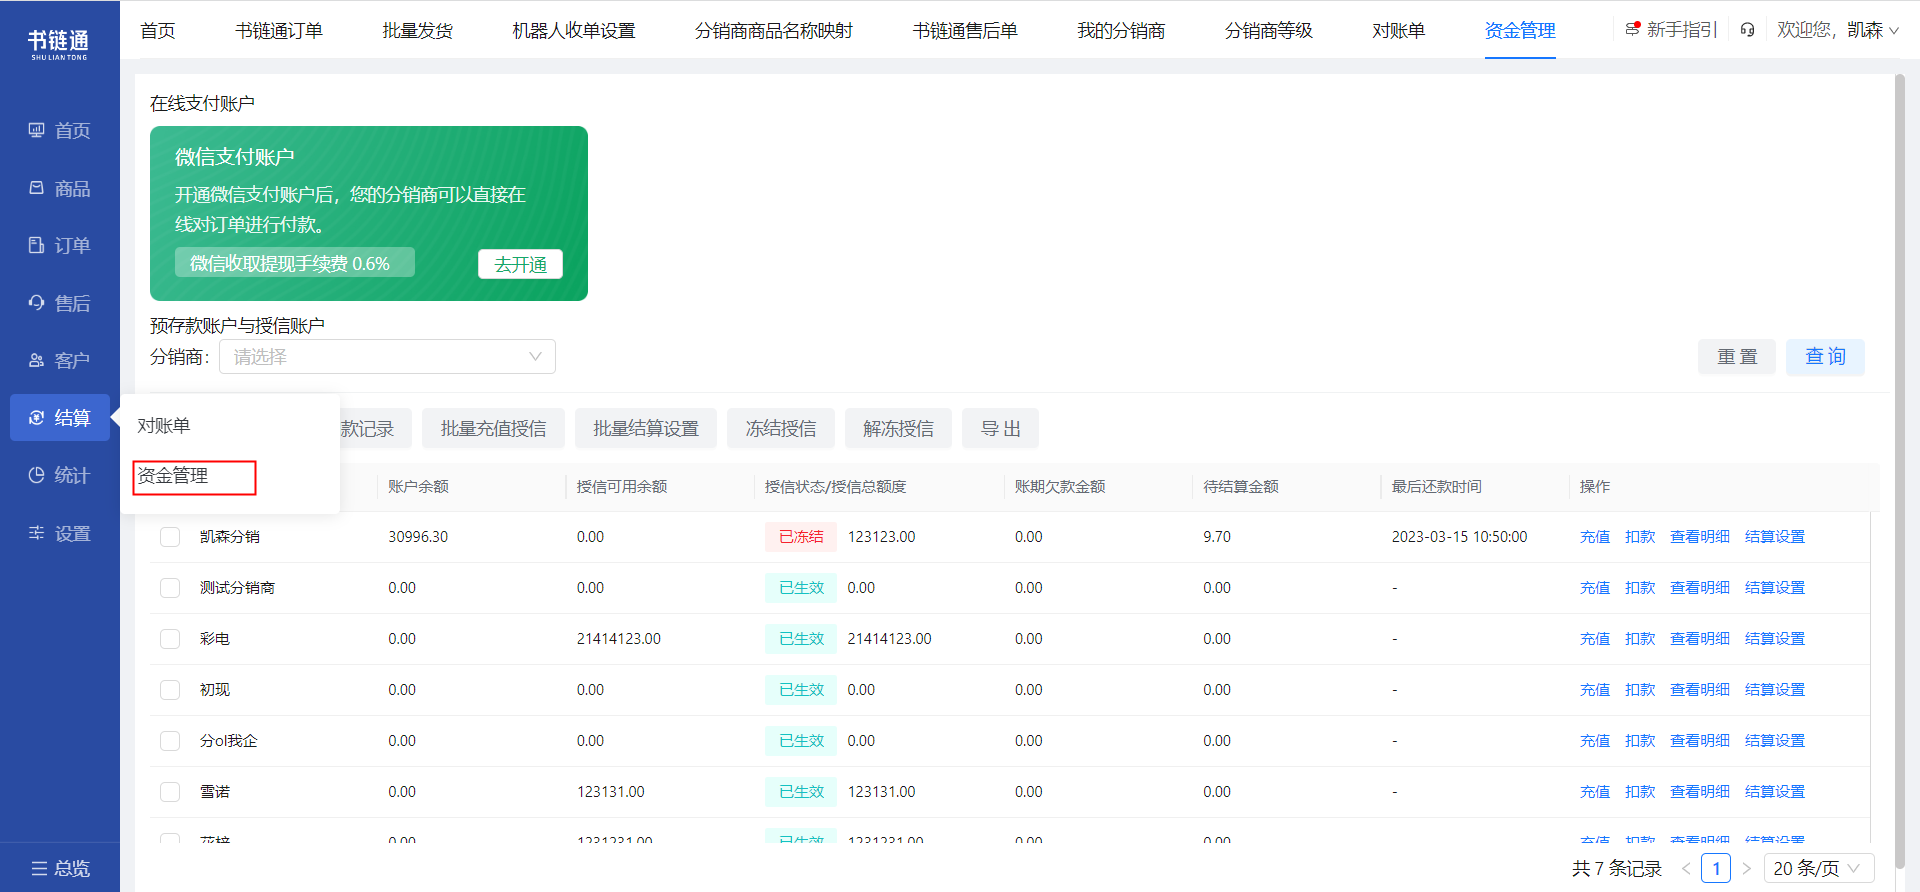Tick the checkbox for 凯森分销 row
1920x892 pixels.
tap(170, 537)
